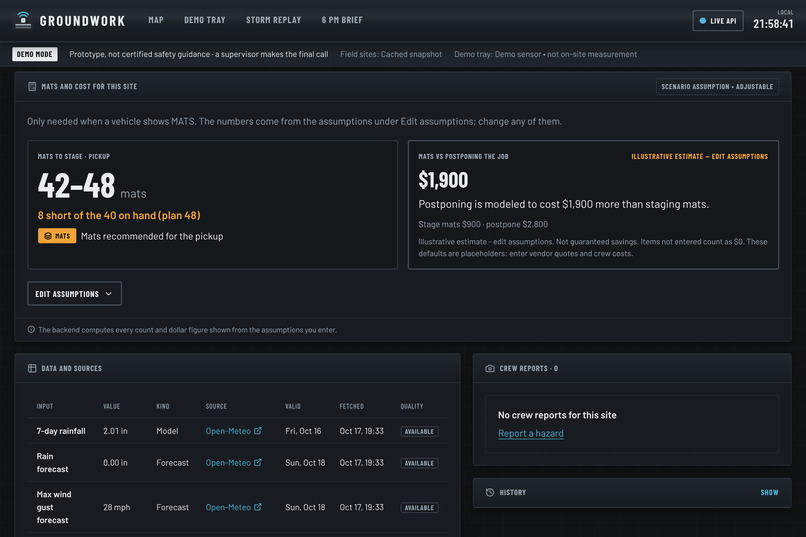Click the Crew Reports · 0 heading
Viewport: 806px width, 537px height.
pyautogui.click(x=528, y=368)
